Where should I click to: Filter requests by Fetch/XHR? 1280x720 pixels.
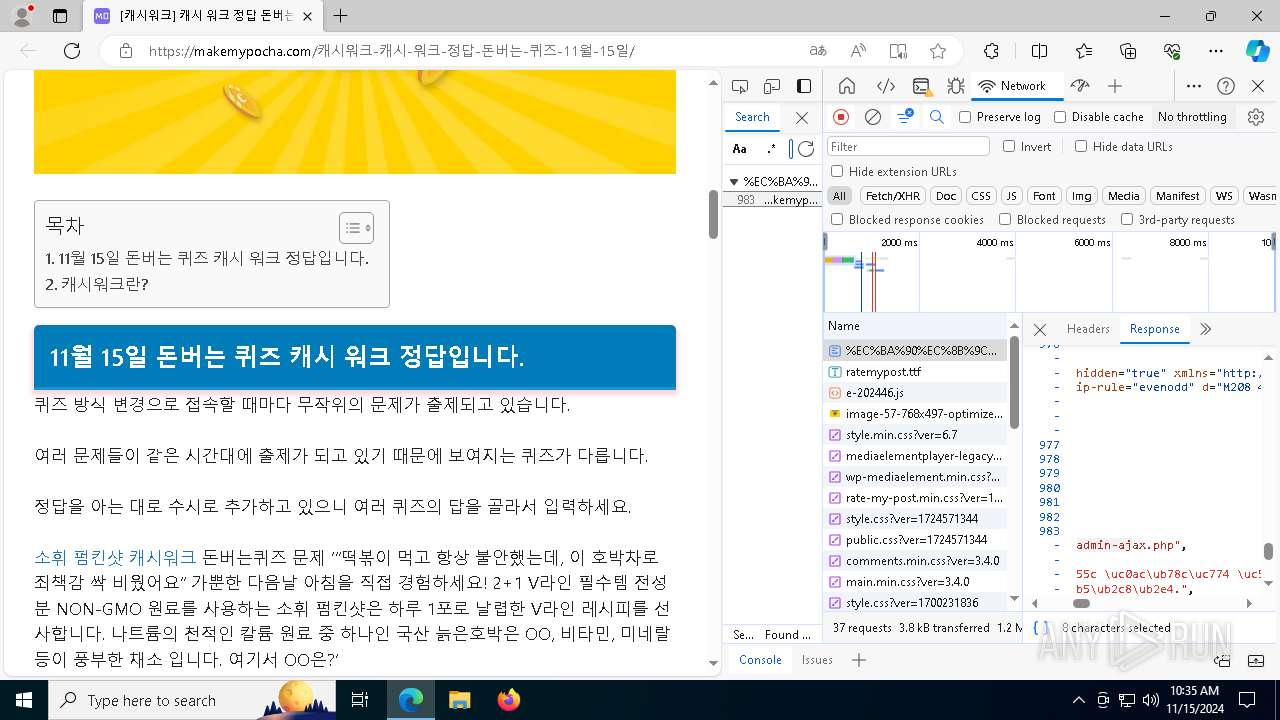(x=893, y=196)
